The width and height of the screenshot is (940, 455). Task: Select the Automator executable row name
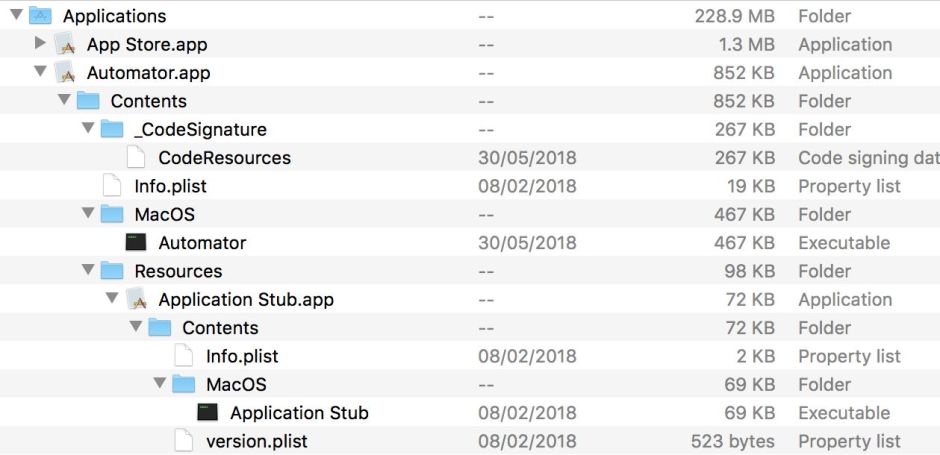pyautogui.click(x=202, y=243)
